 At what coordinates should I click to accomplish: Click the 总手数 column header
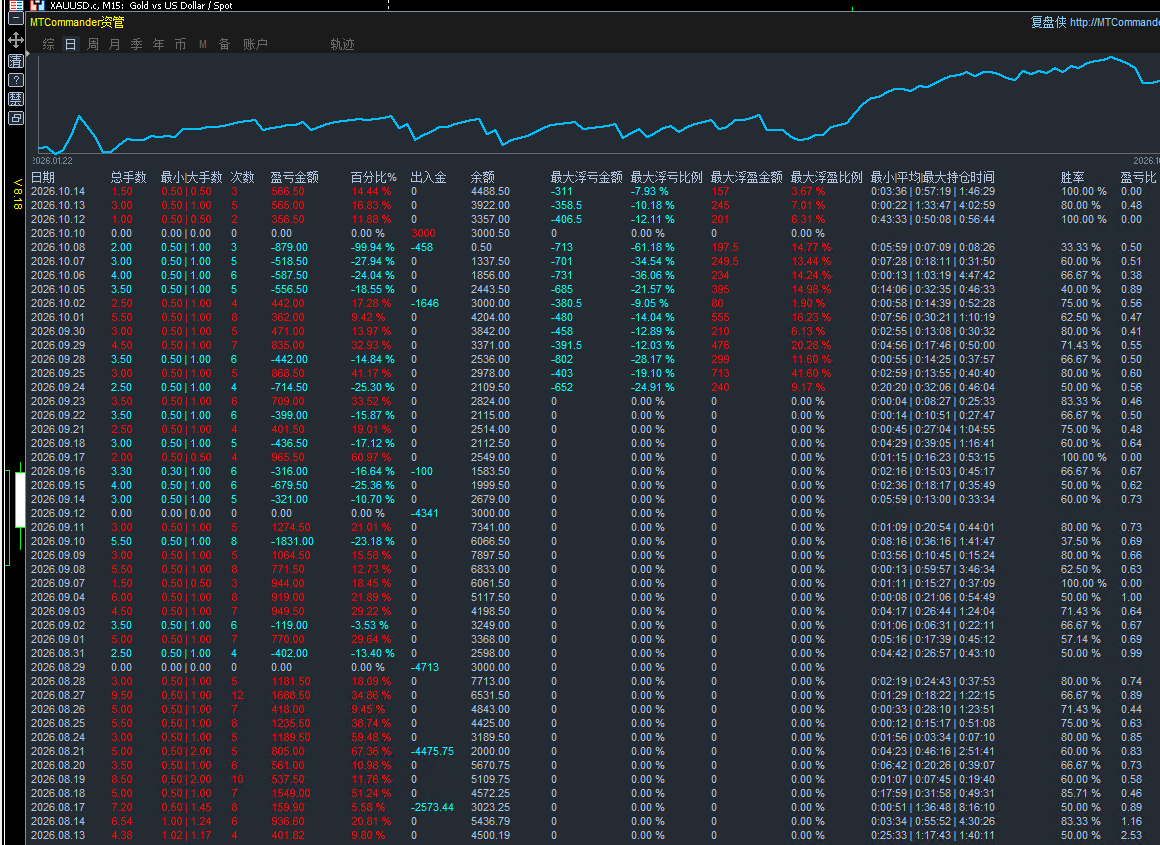click(129, 177)
